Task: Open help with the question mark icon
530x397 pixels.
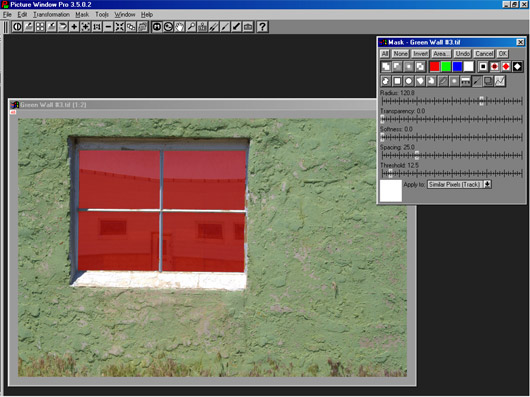Action: click(262, 27)
